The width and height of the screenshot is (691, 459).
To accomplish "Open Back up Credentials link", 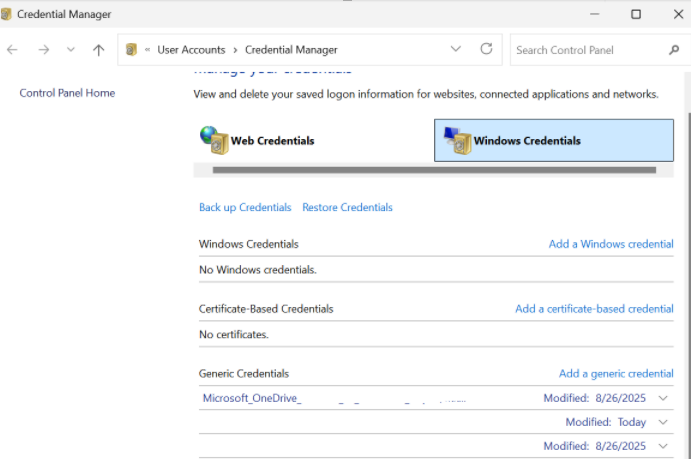I will 245,207.
